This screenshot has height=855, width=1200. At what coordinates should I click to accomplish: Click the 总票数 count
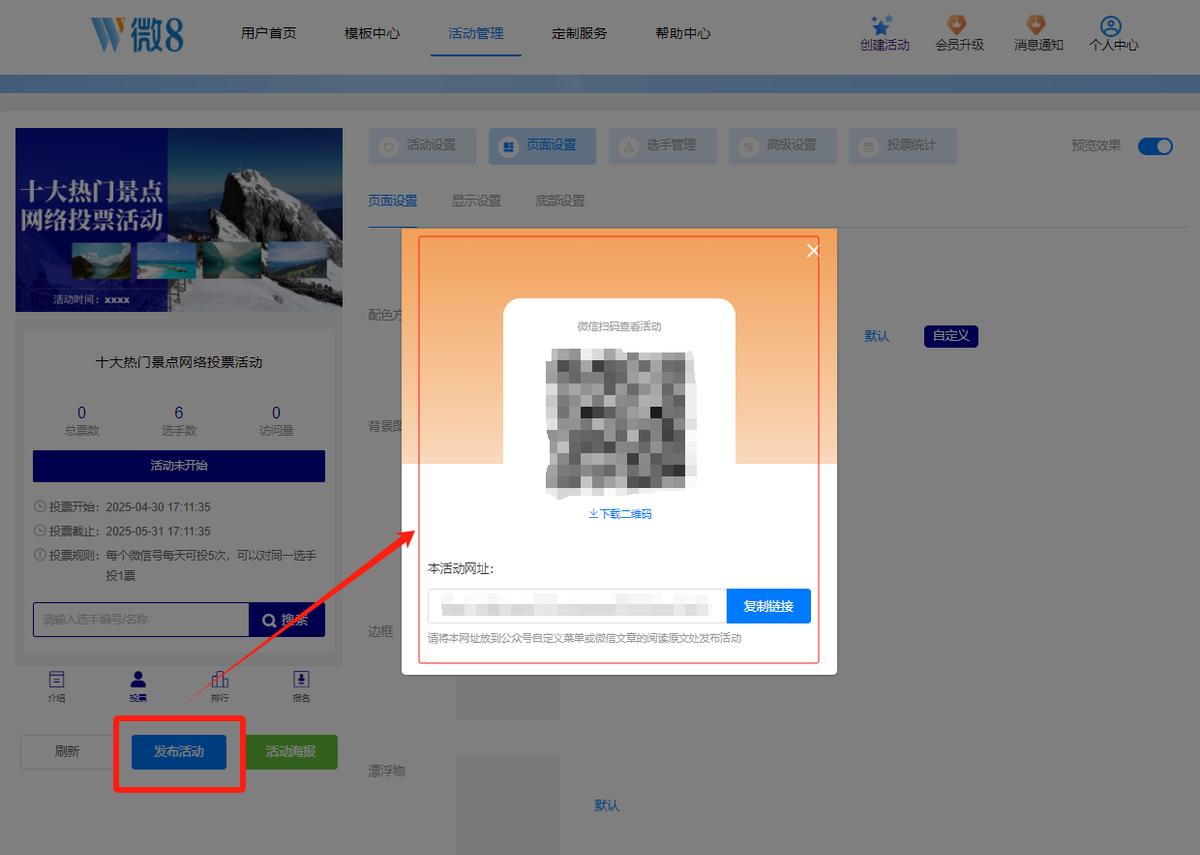(x=82, y=413)
